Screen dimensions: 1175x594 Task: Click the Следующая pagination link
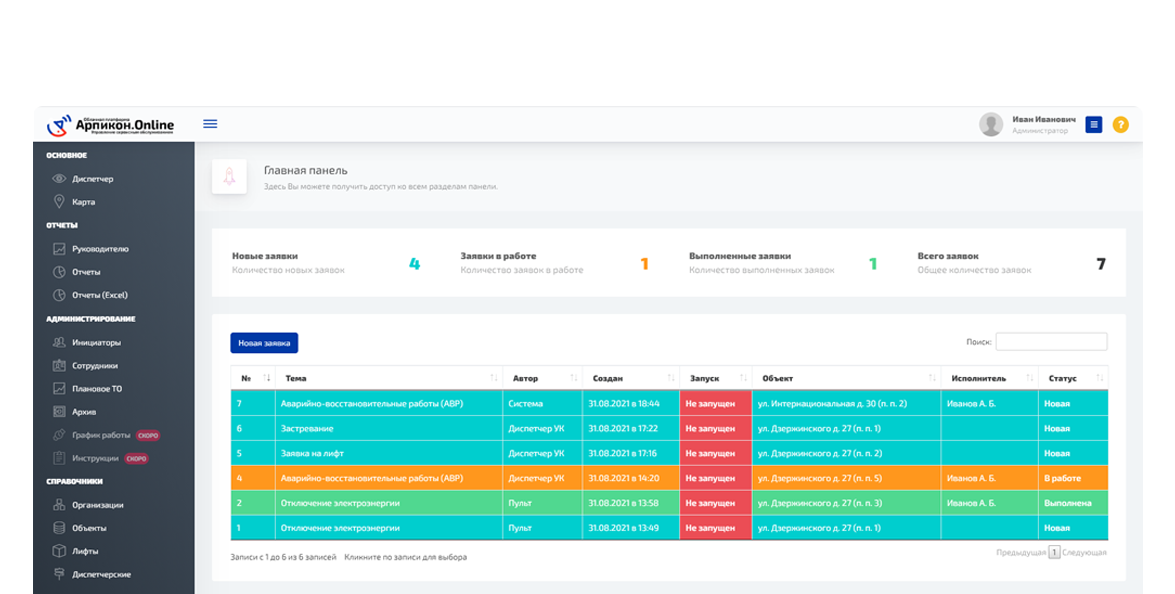1084,553
